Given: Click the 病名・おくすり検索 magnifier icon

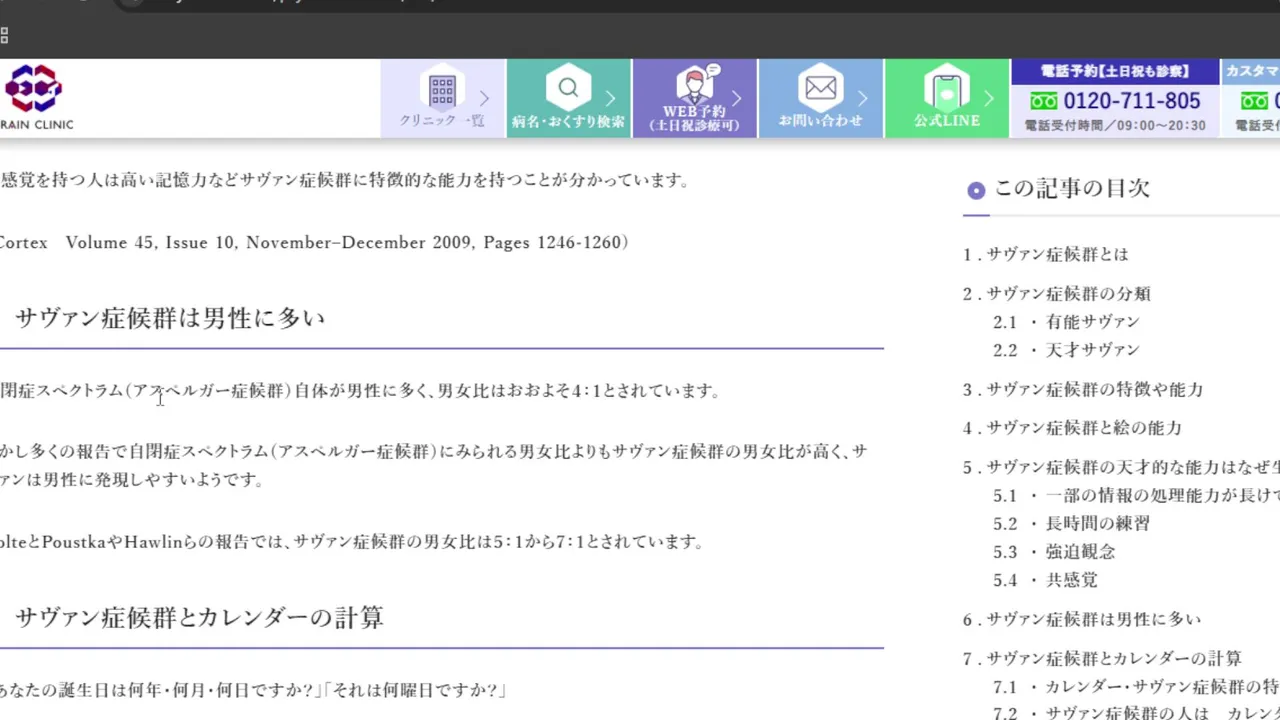Looking at the screenshot, I should (x=568, y=88).
